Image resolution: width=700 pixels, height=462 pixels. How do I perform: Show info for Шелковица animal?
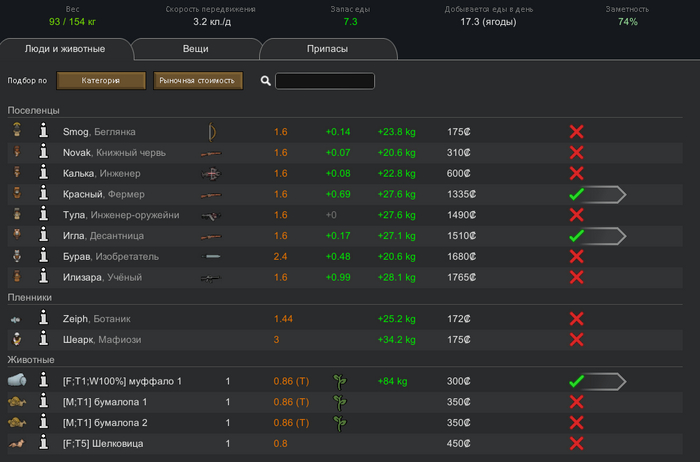[44, 443]
